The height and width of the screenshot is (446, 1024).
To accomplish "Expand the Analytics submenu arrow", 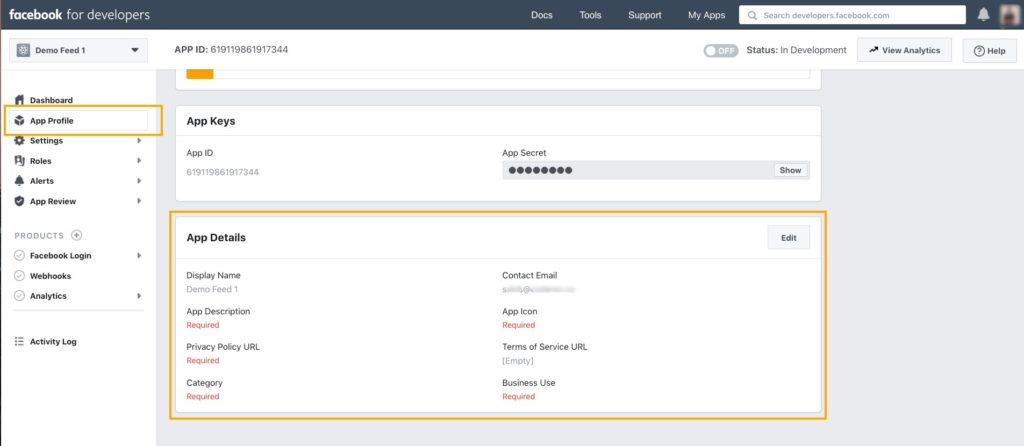I will point(139,296).
